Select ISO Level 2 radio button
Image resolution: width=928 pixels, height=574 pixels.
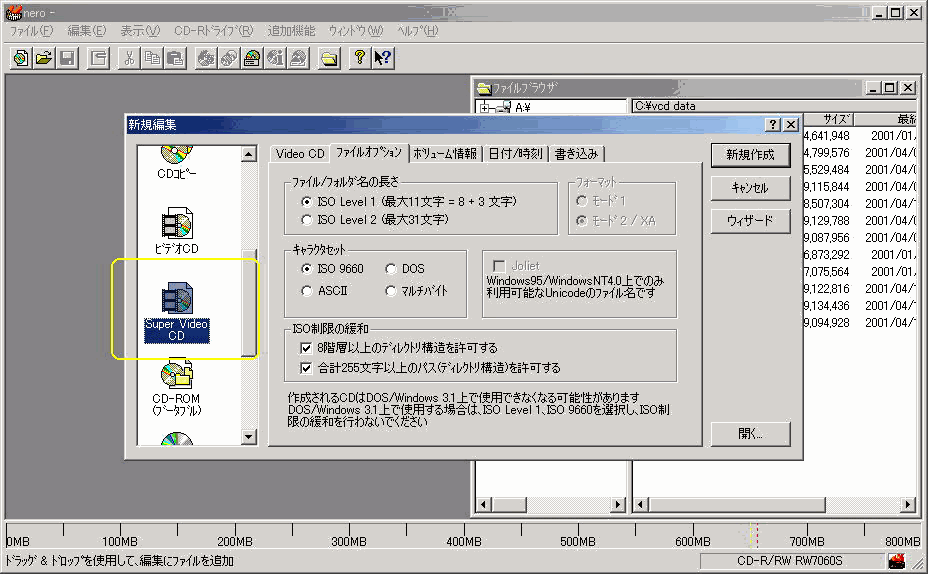(x=307, y=219)
